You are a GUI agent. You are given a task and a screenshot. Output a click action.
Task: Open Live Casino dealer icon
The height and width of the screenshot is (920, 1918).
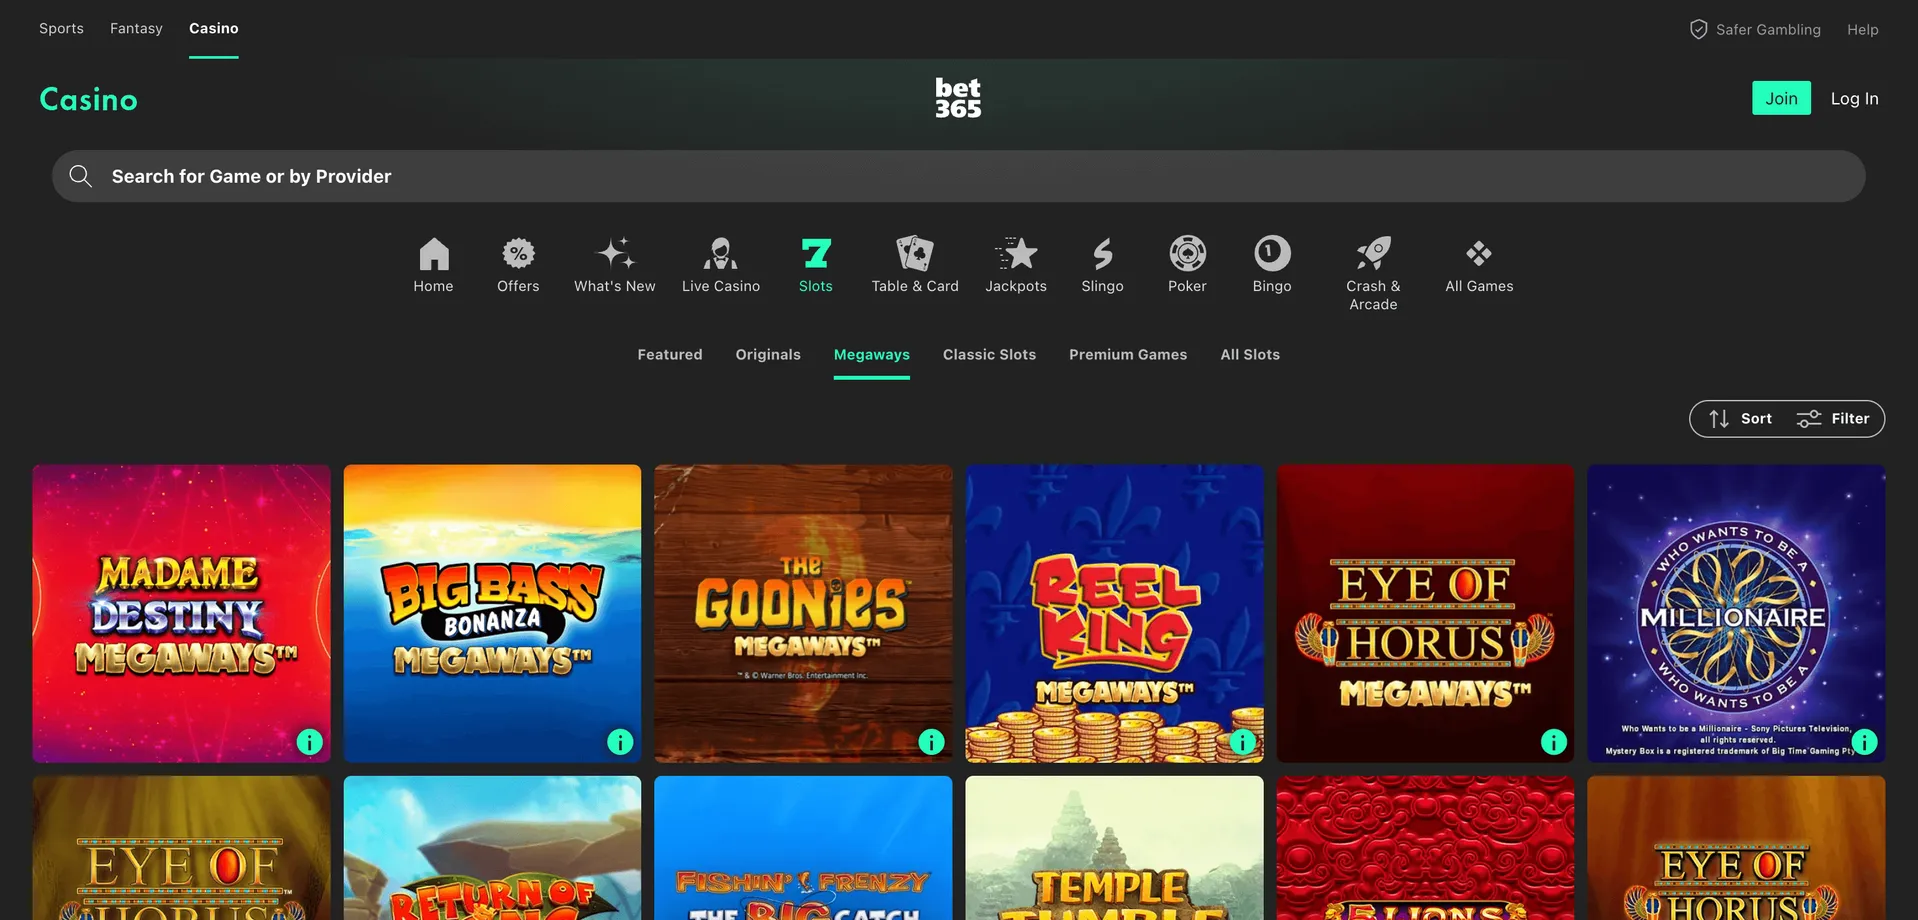(720, 254)
